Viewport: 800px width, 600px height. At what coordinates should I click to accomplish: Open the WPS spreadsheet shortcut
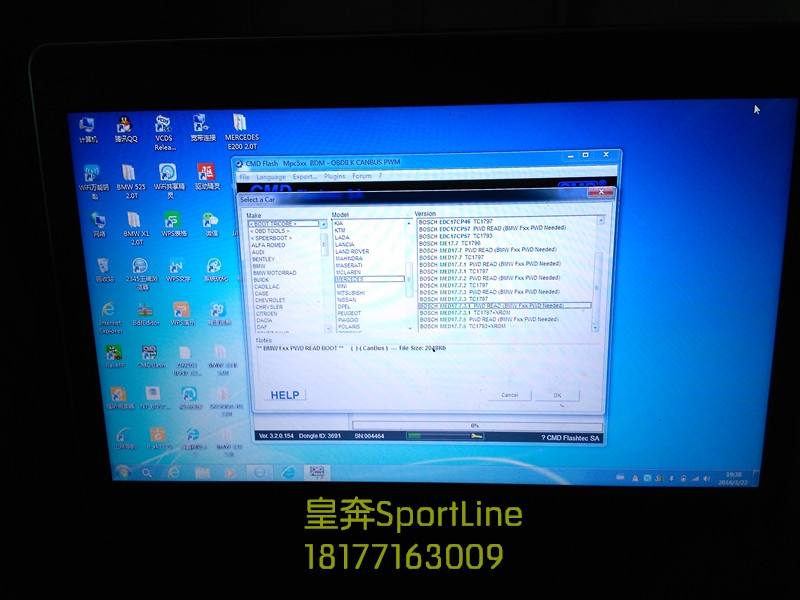coord(173,224)
